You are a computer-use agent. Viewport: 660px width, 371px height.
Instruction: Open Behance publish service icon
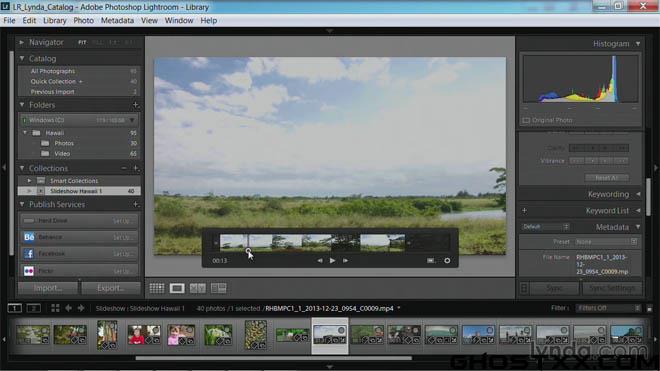[x=29, y=237]
